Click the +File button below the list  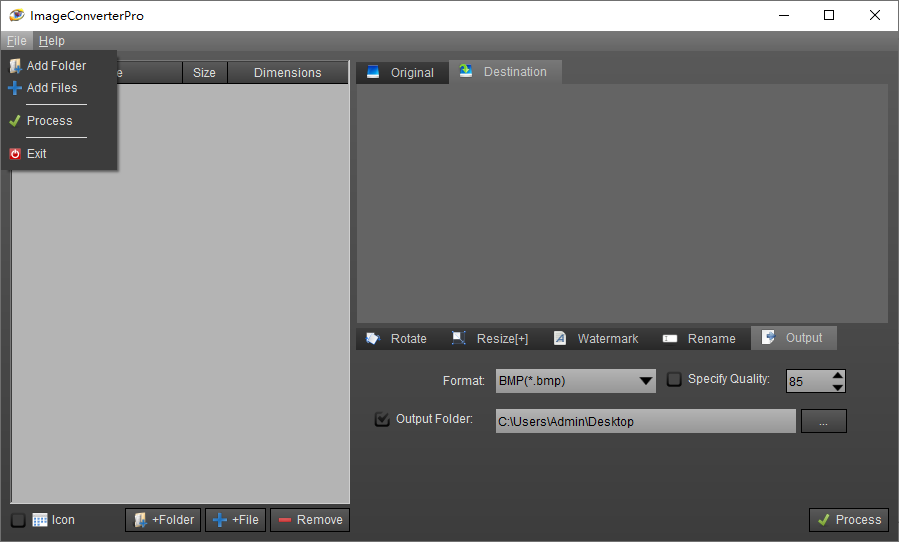click(236, 520)
